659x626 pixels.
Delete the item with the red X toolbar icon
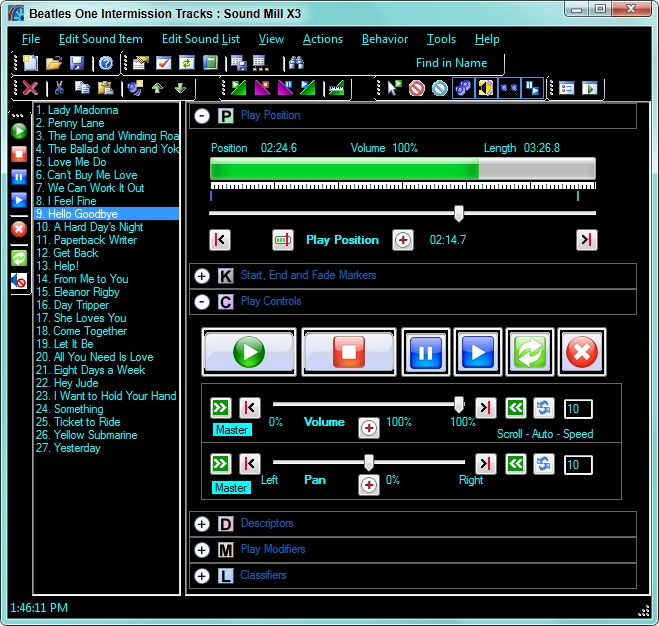pyautogui.click(x=30, y=88)
